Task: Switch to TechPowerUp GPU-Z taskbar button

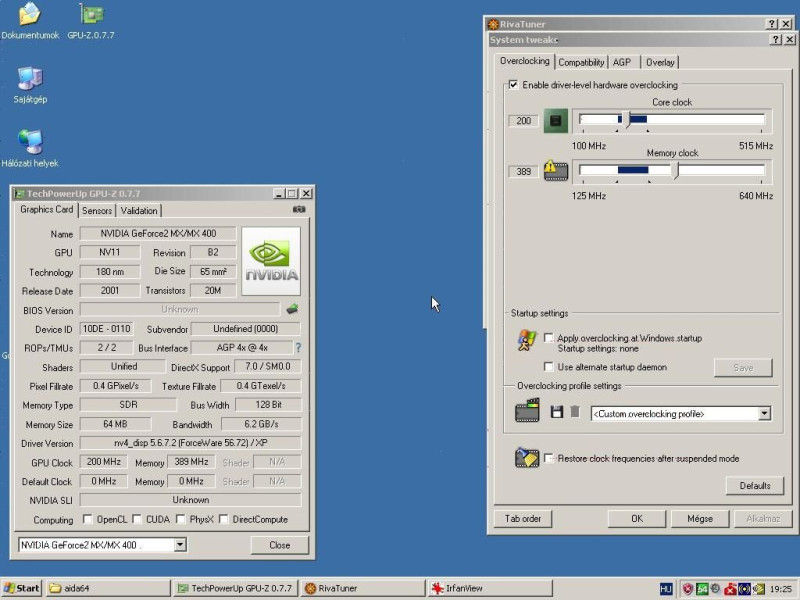Action: pos(236,588)
